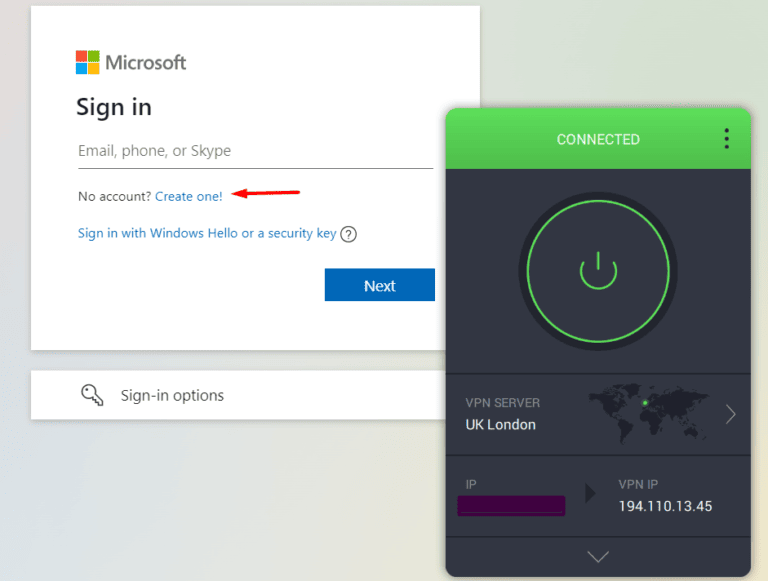The height and width of the screenshot is (581, 768).
Task: Click the Sign in heading
Action: click(114, 108)
